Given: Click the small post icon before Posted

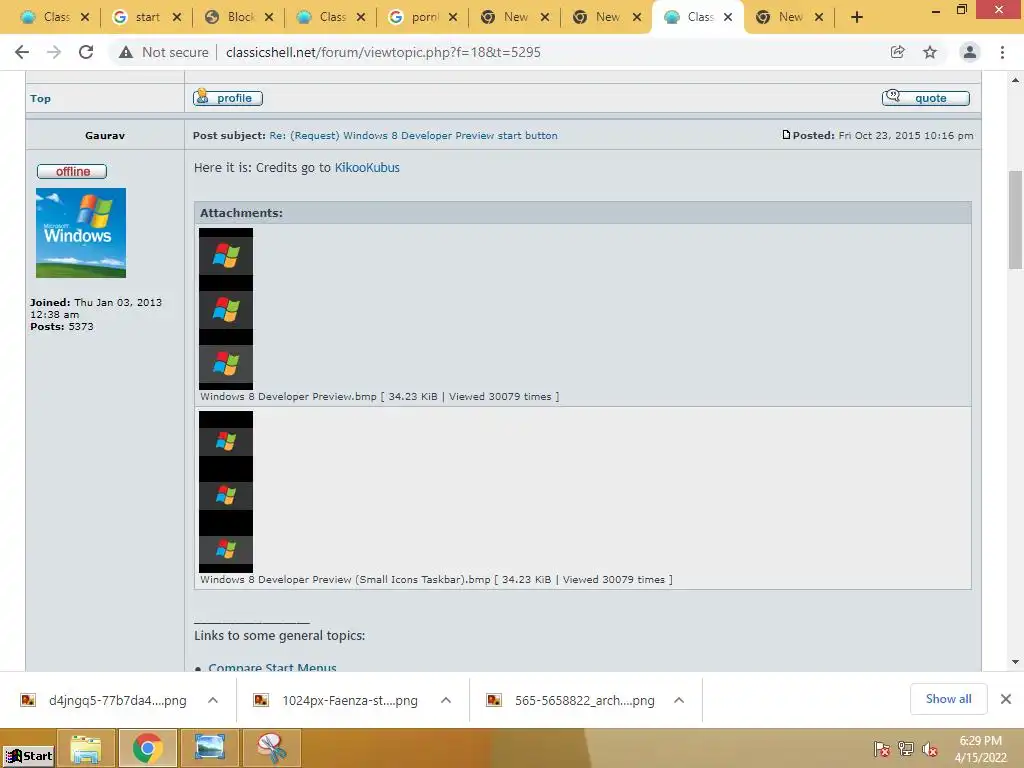Looking at the screenshot, I should coord(786,135).
